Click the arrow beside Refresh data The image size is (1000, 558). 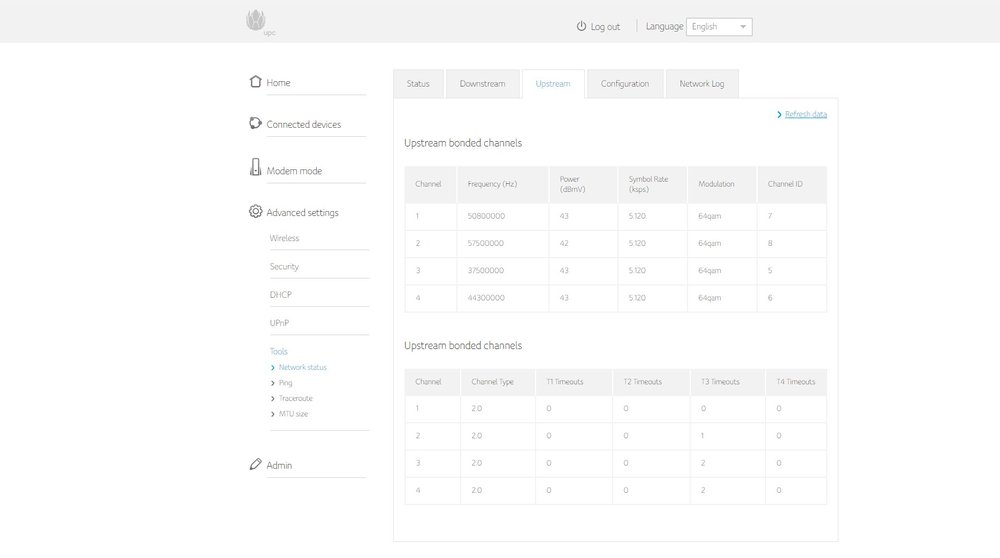tap(779, 114)
